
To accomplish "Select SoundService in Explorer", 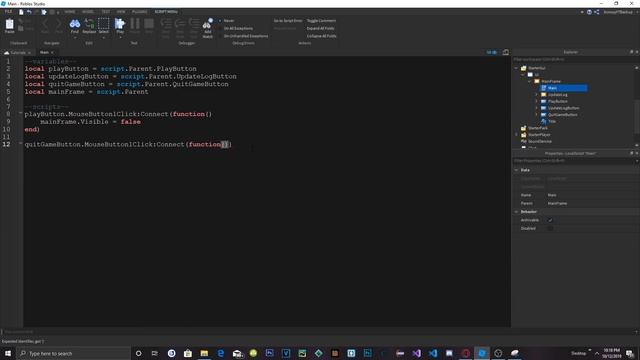I will pos(540,141).
